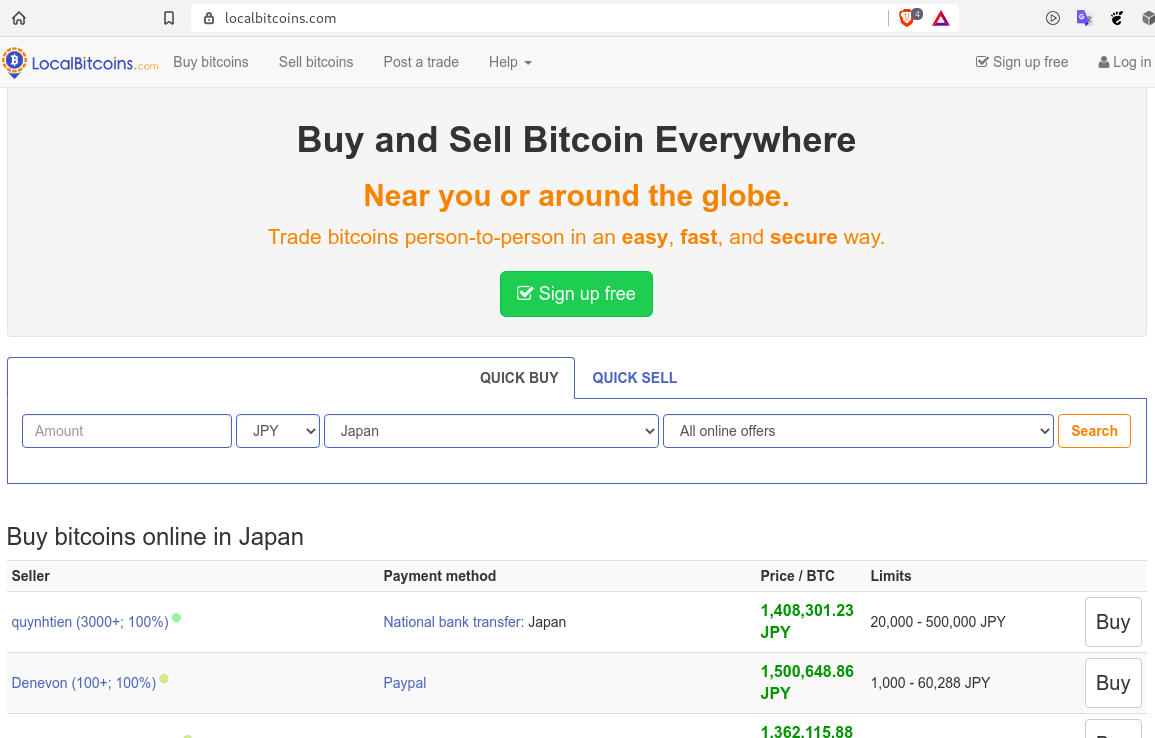Open the JPY currency dropdown
Viewport: 1155px width, 738px height.
278,431
